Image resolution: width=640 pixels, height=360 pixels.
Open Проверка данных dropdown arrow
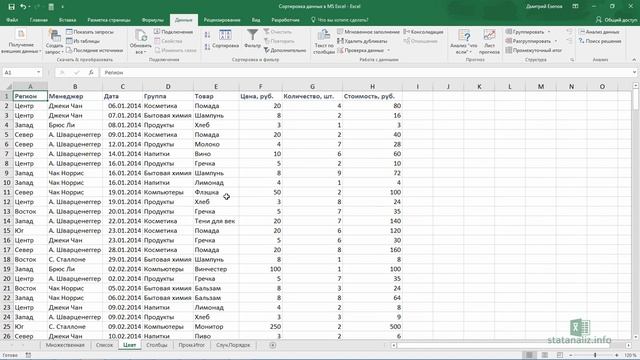[x=389, y=50]
